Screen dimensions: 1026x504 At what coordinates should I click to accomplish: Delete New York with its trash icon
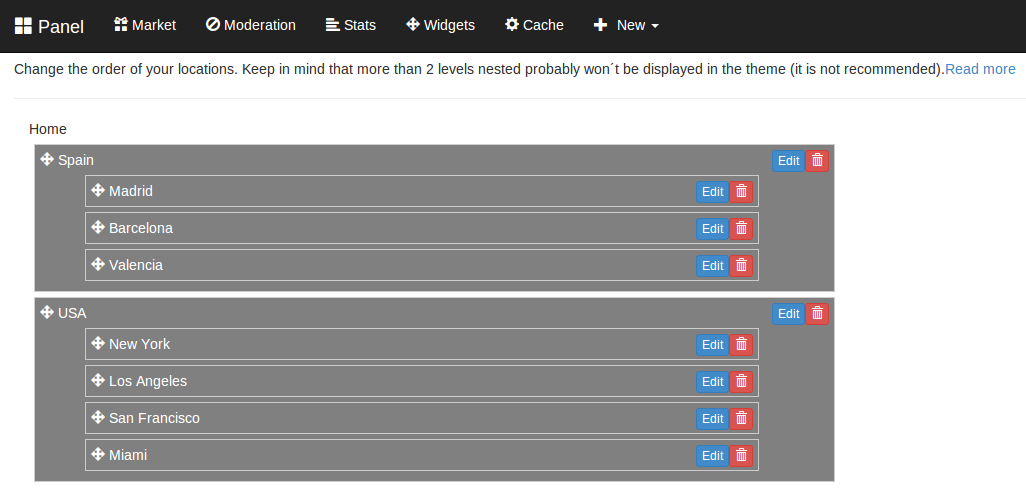[x=741, y=345]
